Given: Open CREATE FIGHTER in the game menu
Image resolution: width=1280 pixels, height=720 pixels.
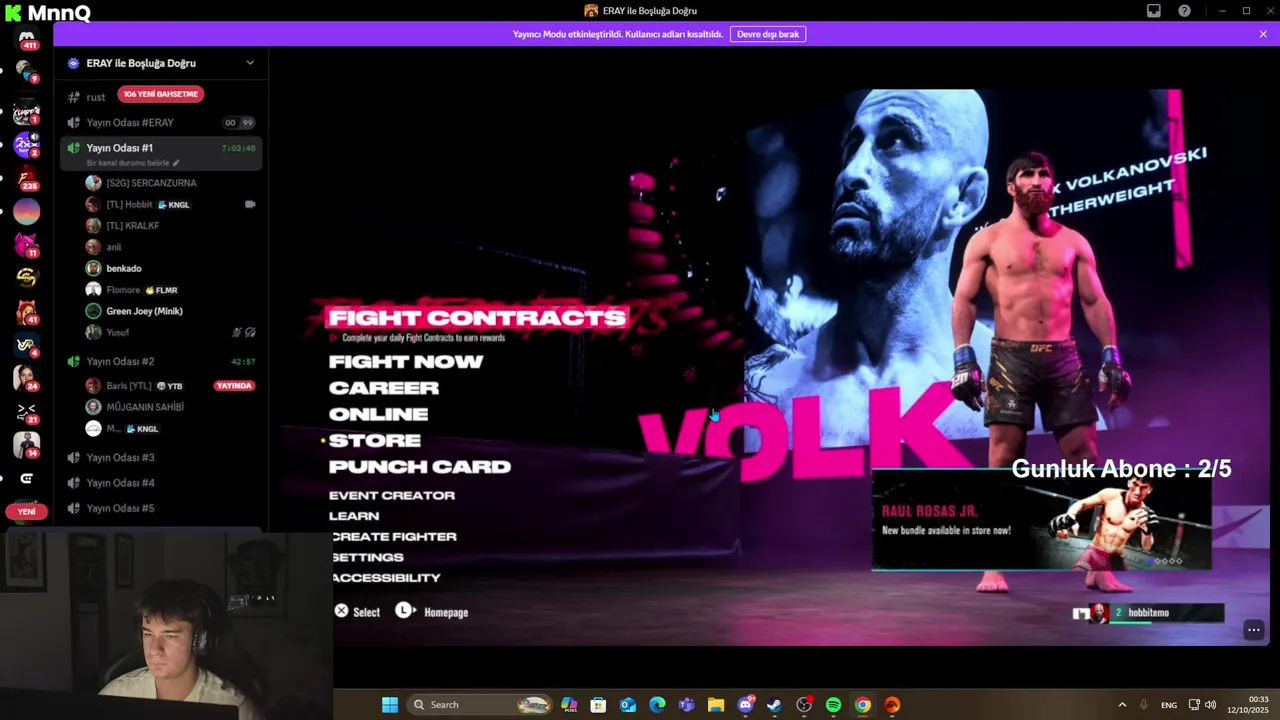Looking at the screenshot, I should tap(394, 537).
